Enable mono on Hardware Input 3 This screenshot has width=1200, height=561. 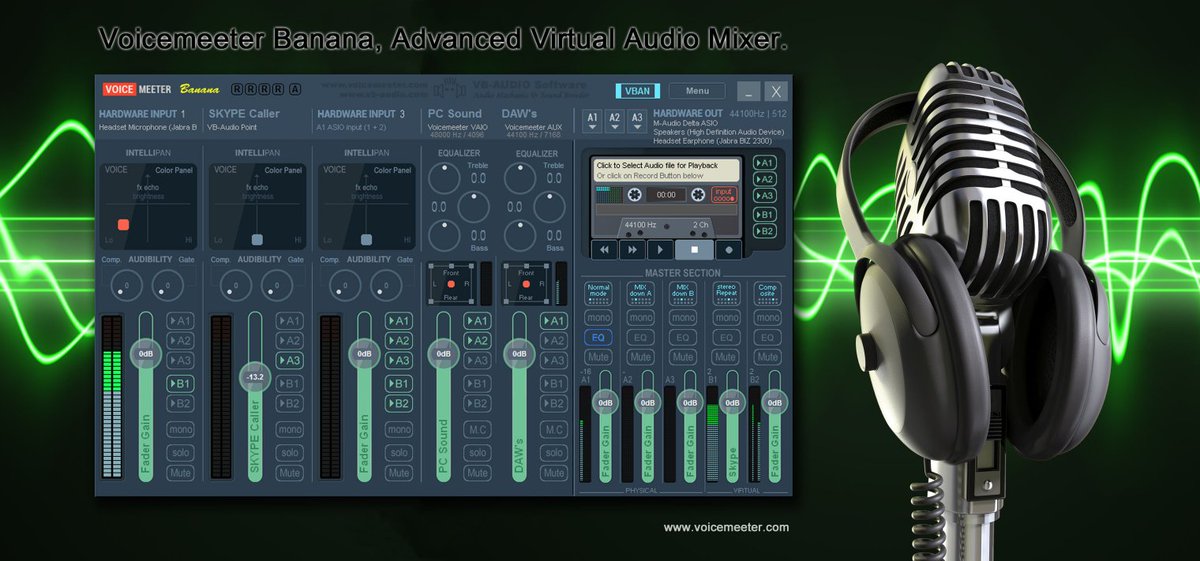398,430
